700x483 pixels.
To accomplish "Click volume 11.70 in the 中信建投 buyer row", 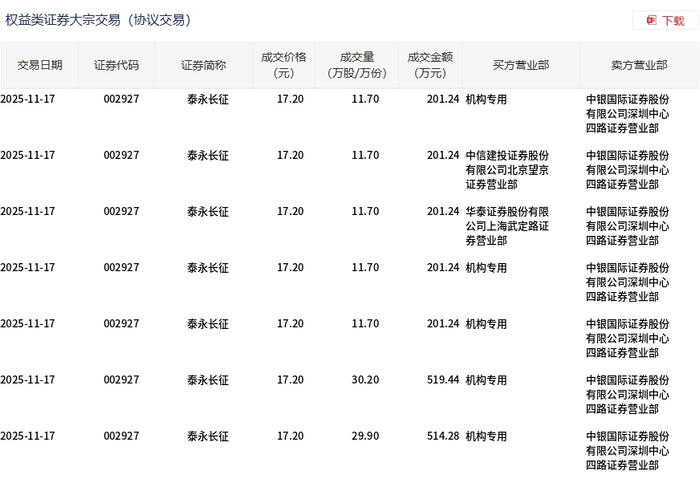I will (x=365, y=155).
